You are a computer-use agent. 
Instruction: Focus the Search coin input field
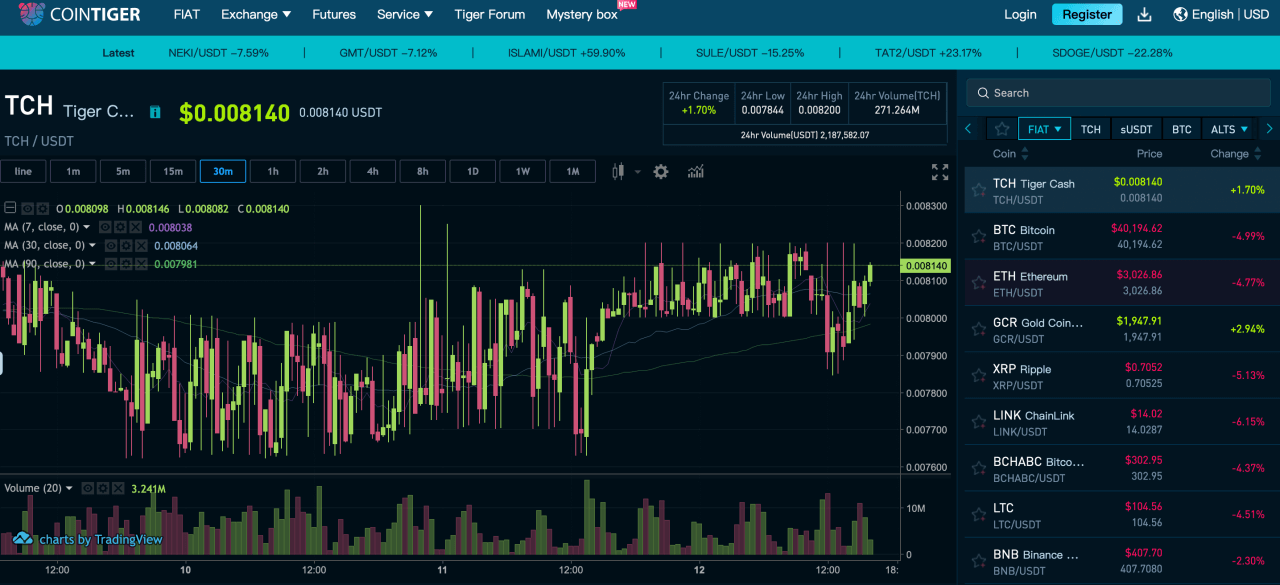(x=1118, y=93)
